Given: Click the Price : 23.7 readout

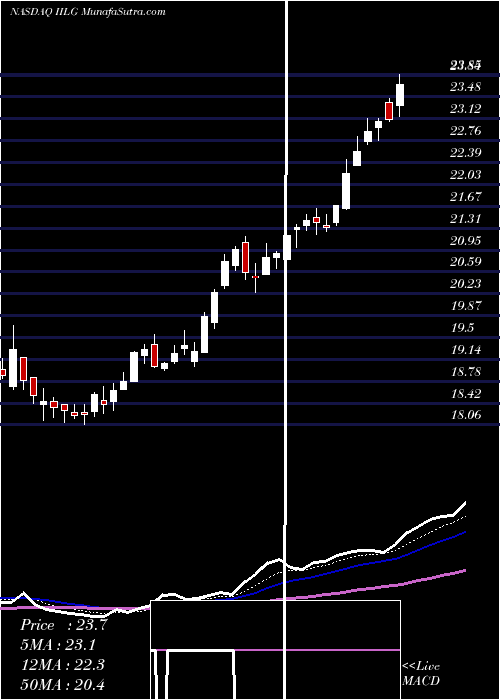Looking at the screenshot, I should click(x=63, y=625).
